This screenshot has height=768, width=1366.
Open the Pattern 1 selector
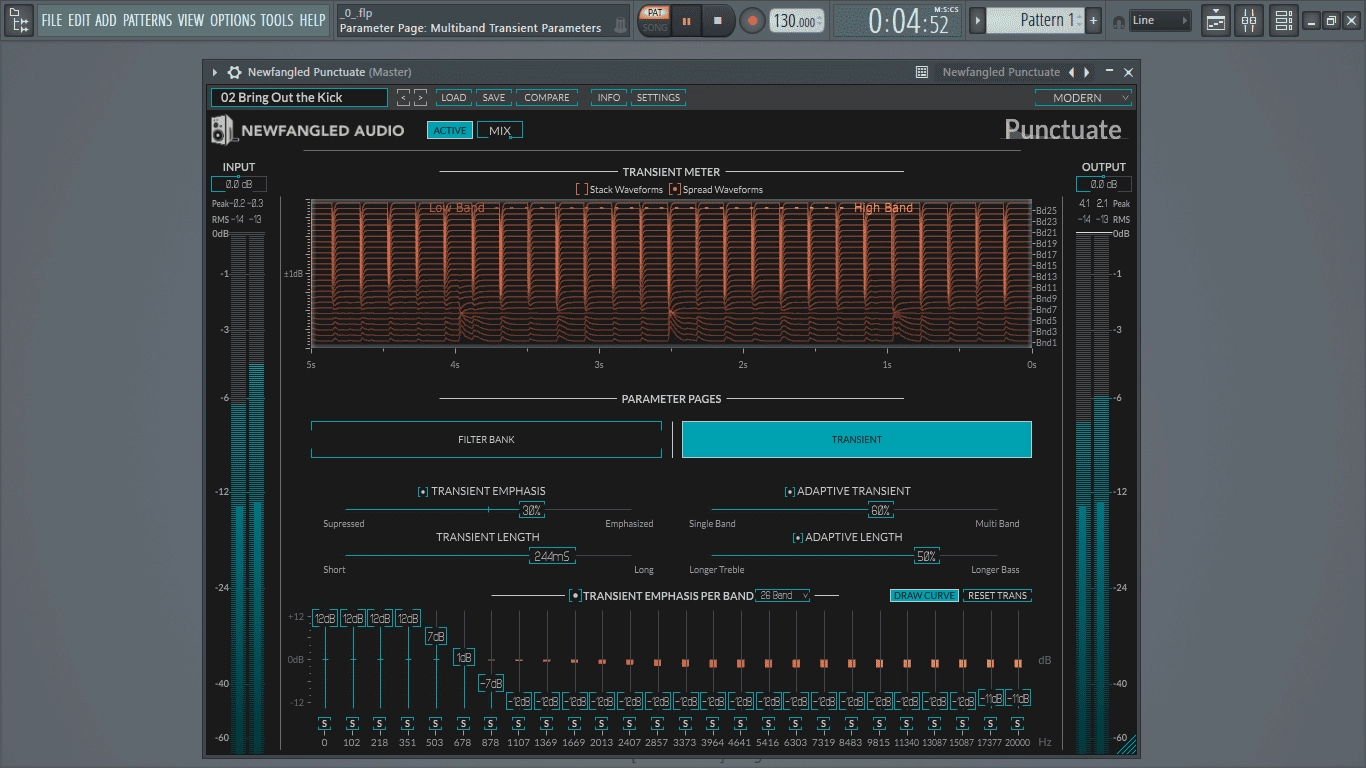pos(1035,20)
